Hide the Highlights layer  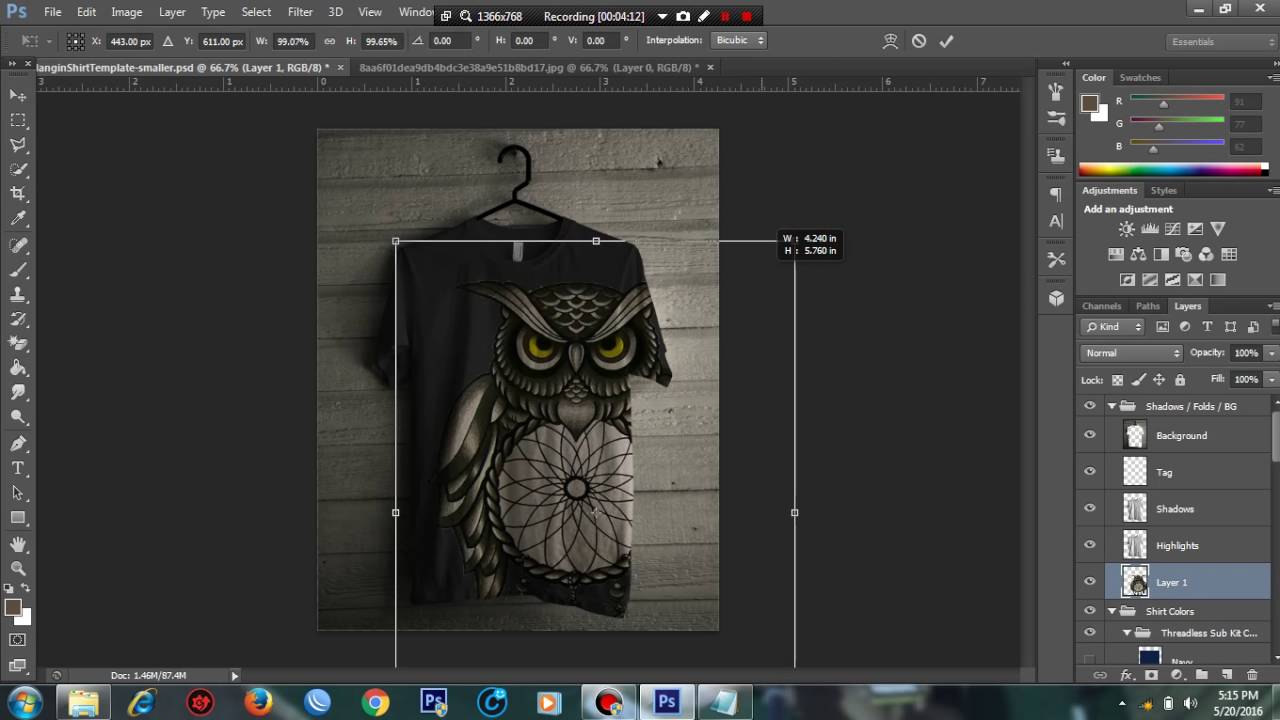(x=1090, y=545)
